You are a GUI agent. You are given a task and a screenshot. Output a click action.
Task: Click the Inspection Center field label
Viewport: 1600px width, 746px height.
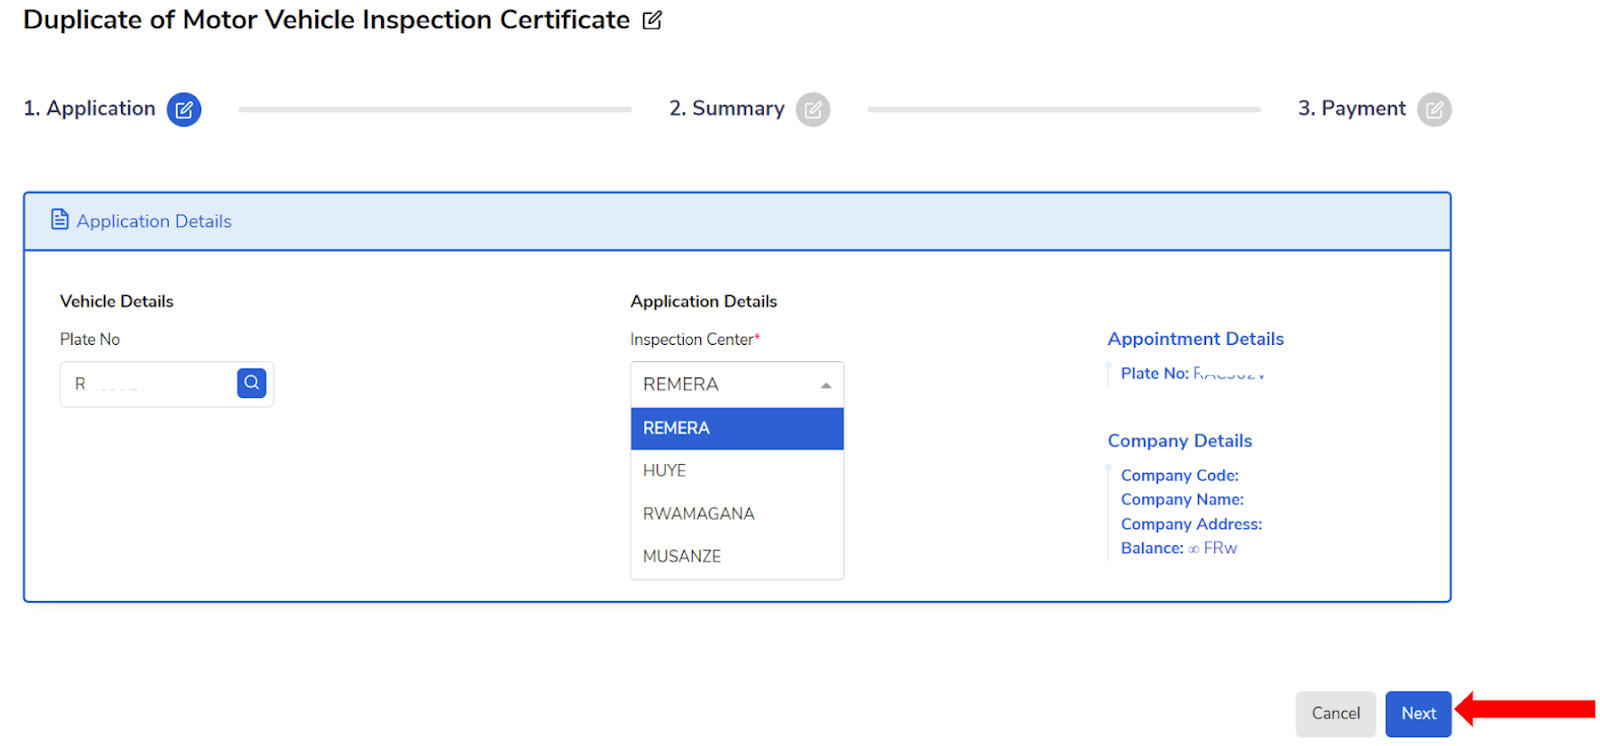coord(695,340)
